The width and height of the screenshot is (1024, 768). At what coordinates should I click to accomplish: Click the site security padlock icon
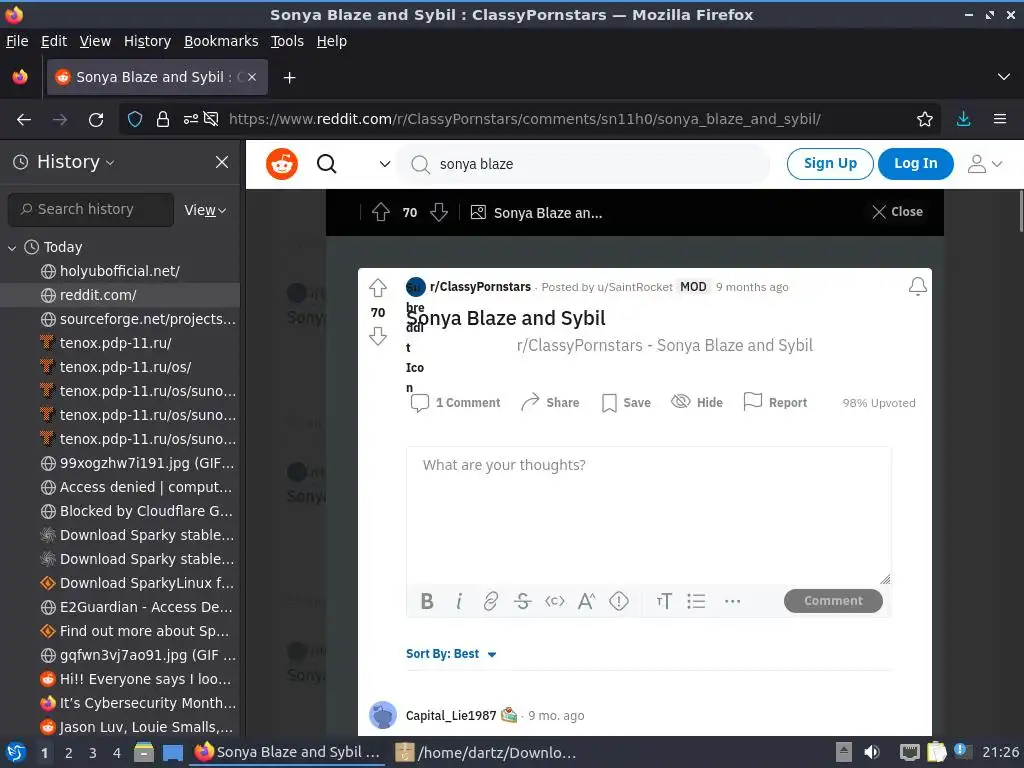[x=163, y=120]
